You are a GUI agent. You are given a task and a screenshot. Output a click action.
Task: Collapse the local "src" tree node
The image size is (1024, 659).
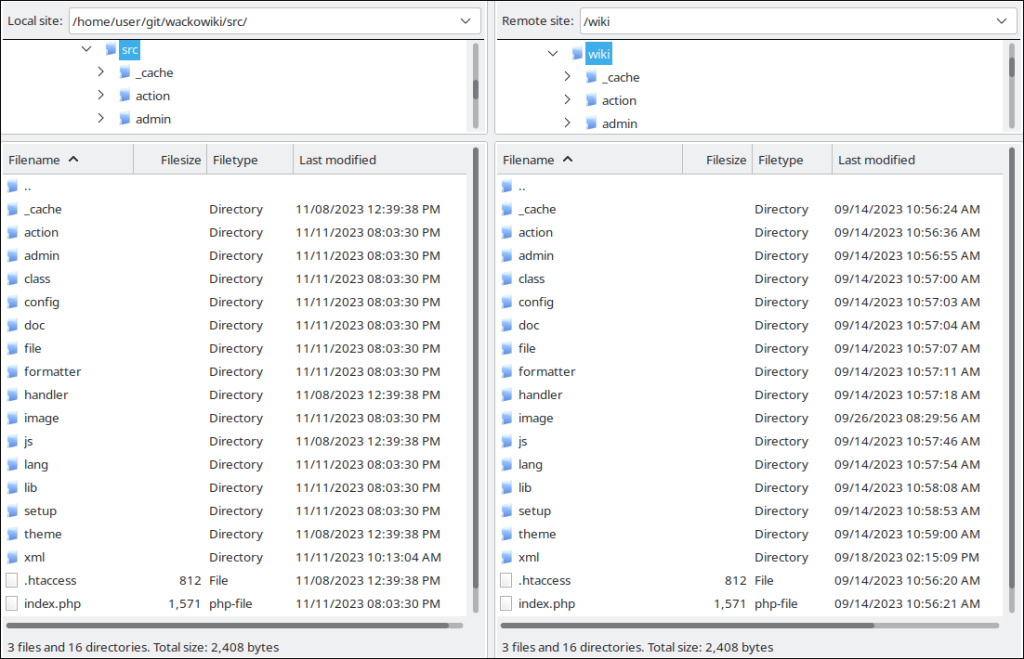[86, 48]
